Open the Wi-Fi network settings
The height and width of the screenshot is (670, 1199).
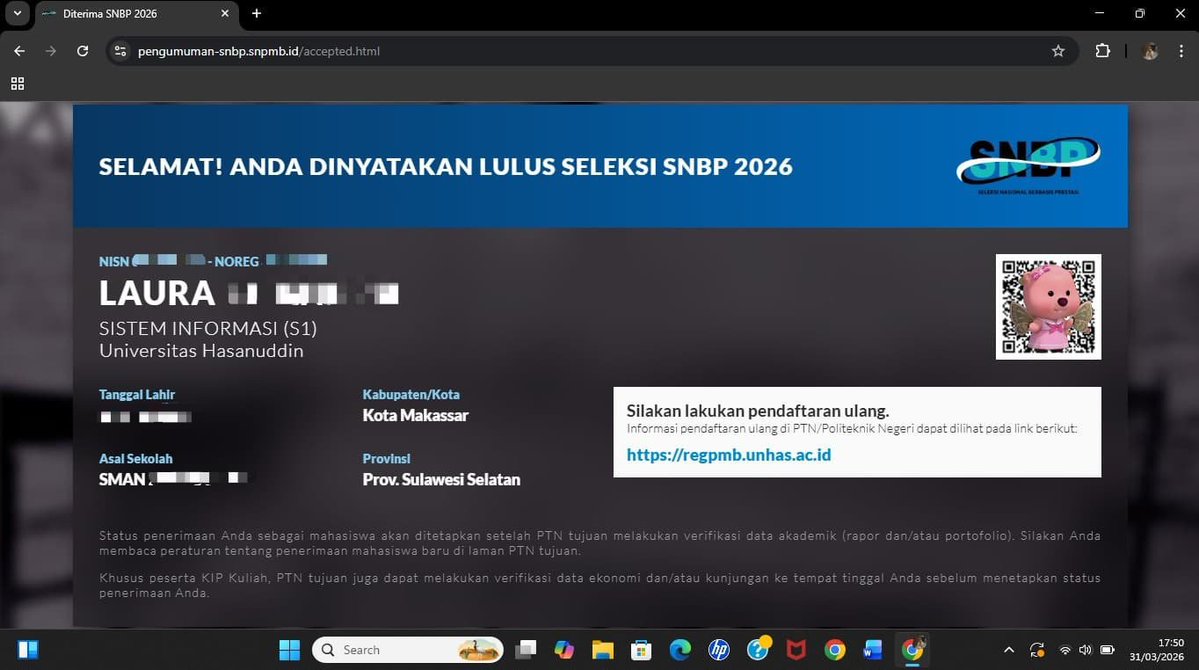[1064, 650]
